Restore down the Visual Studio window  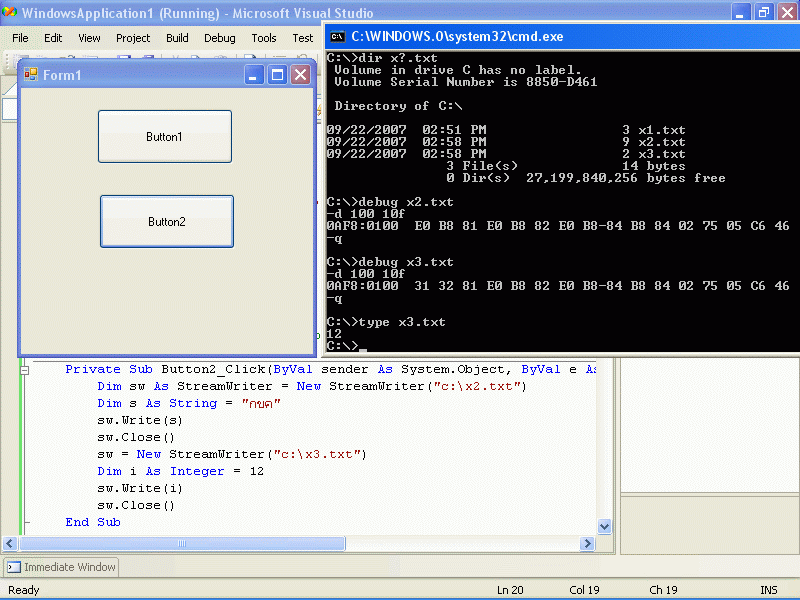point(763,13)
